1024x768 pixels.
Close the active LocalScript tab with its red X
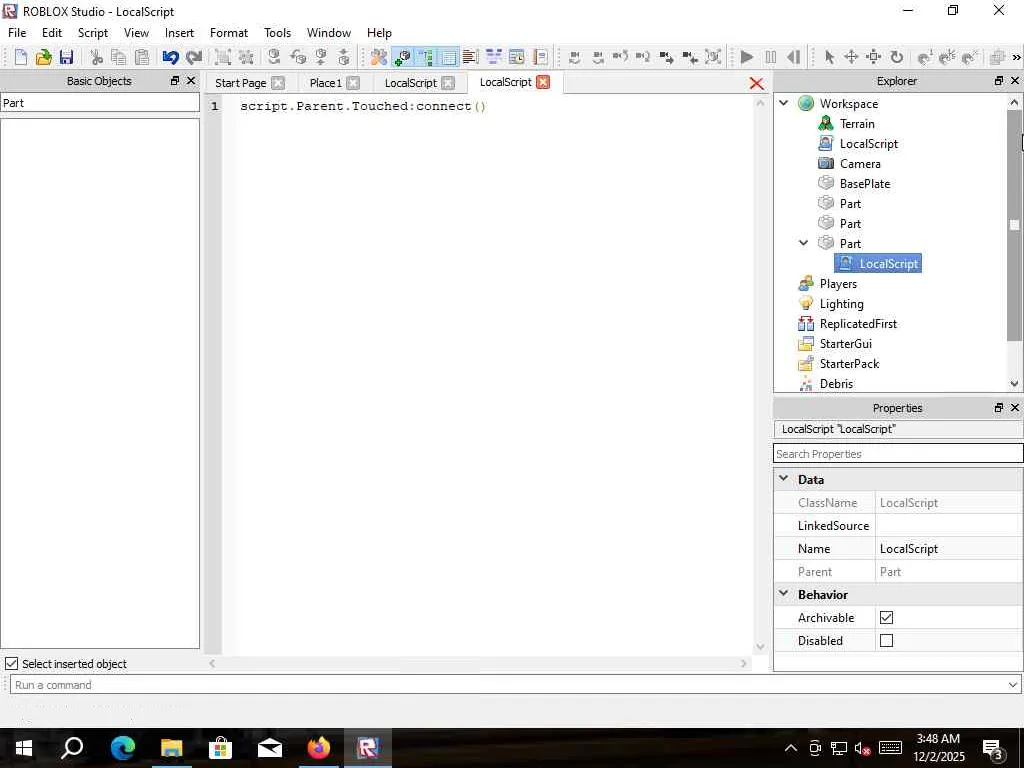click(543, 82)
